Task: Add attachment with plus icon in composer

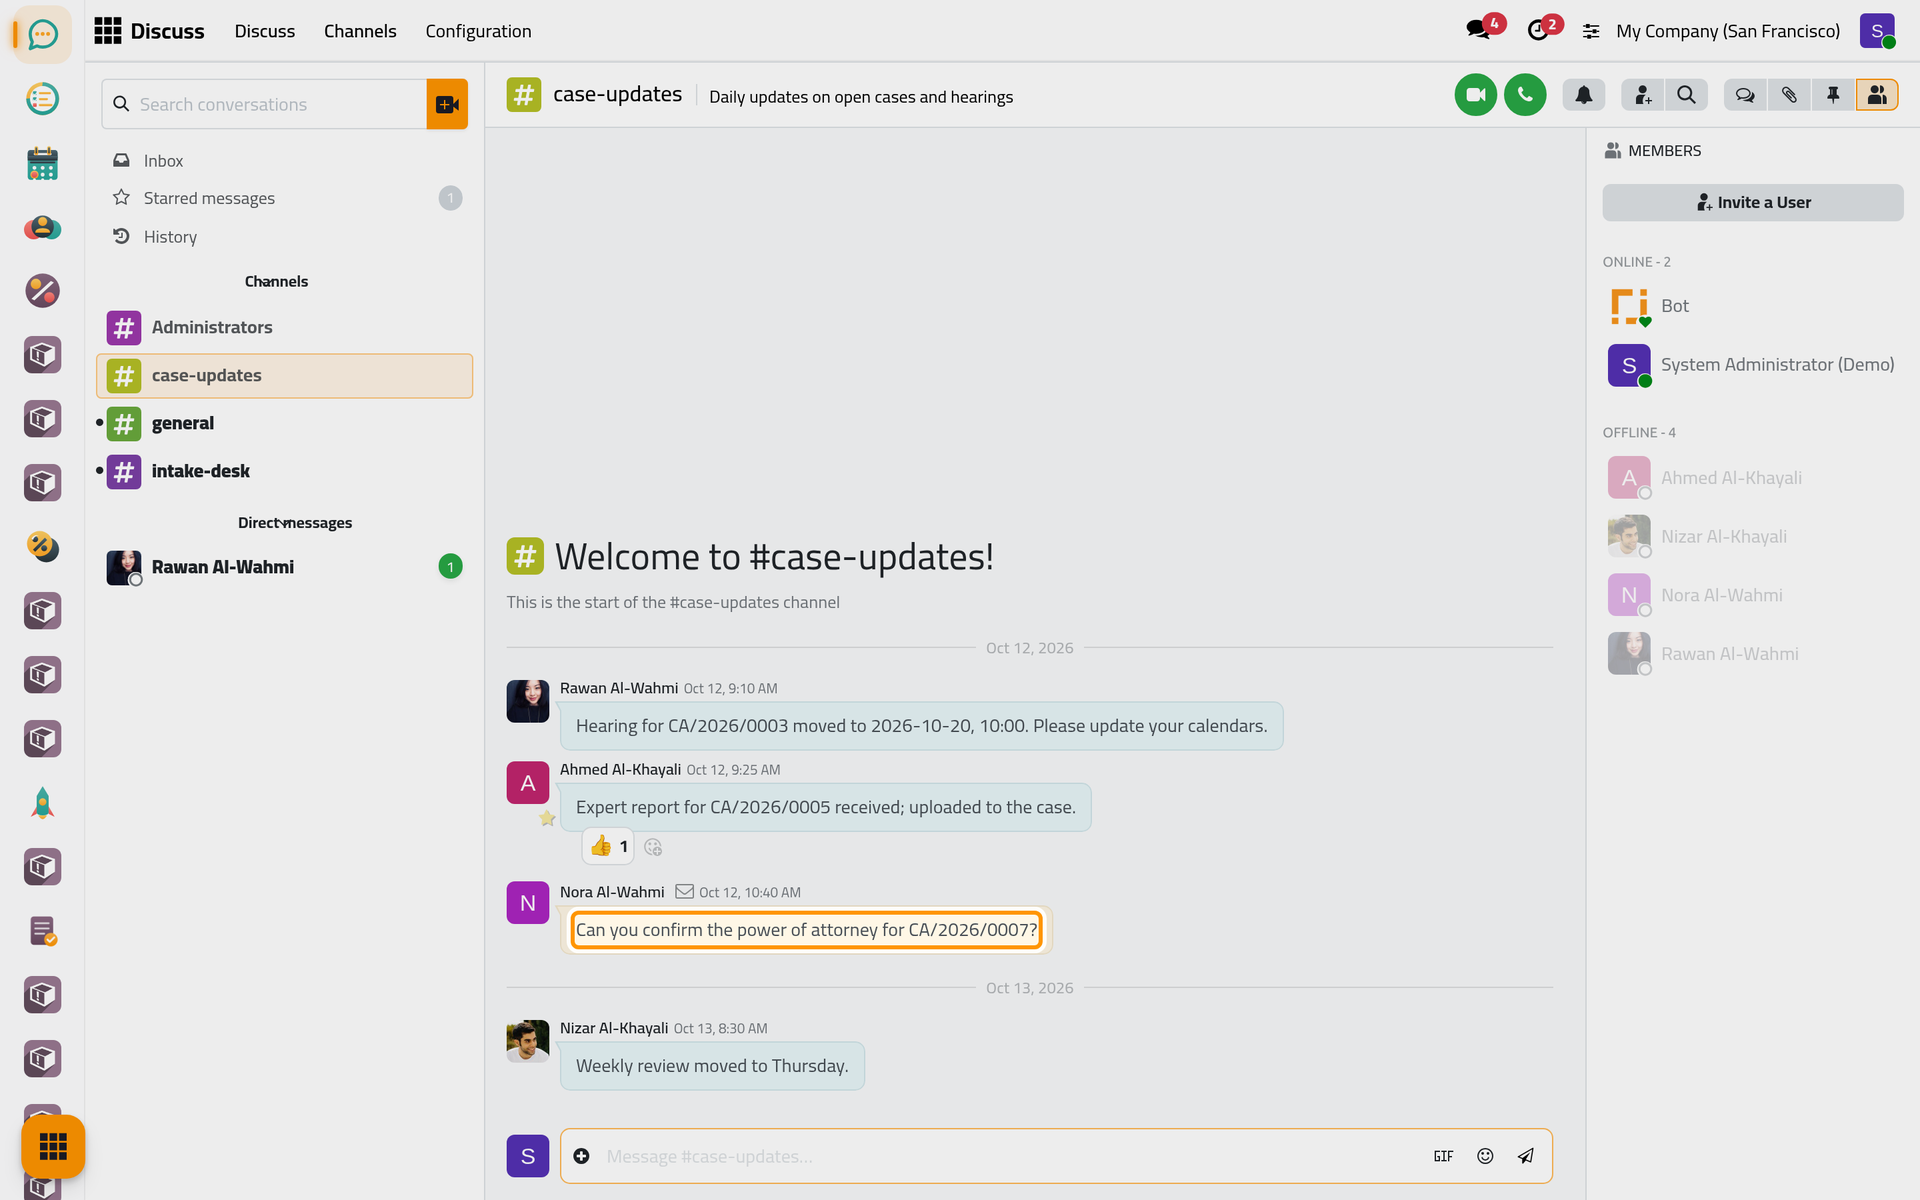Action: 581,1156
